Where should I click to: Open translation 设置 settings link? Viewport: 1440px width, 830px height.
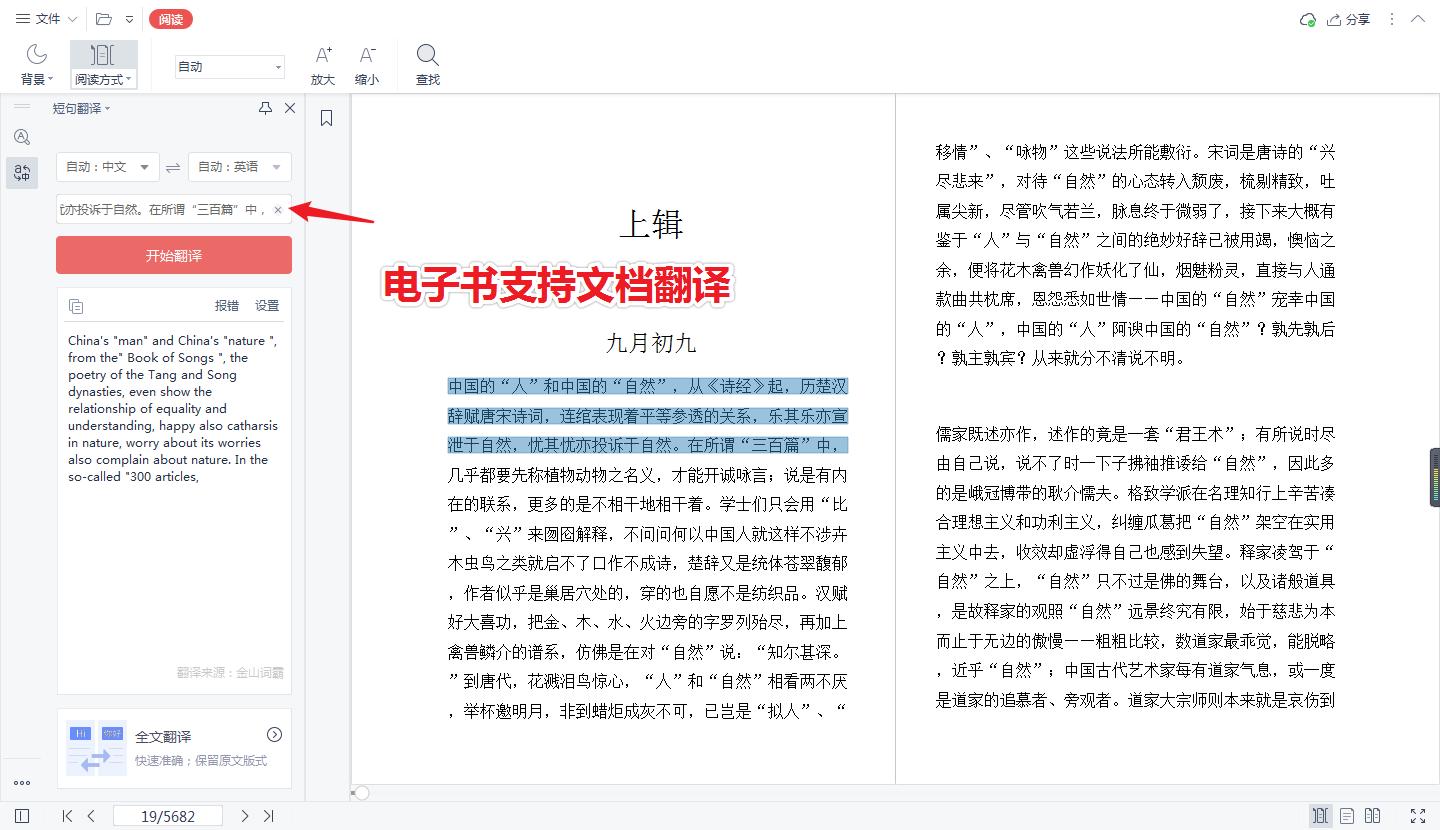coord(267,306)
